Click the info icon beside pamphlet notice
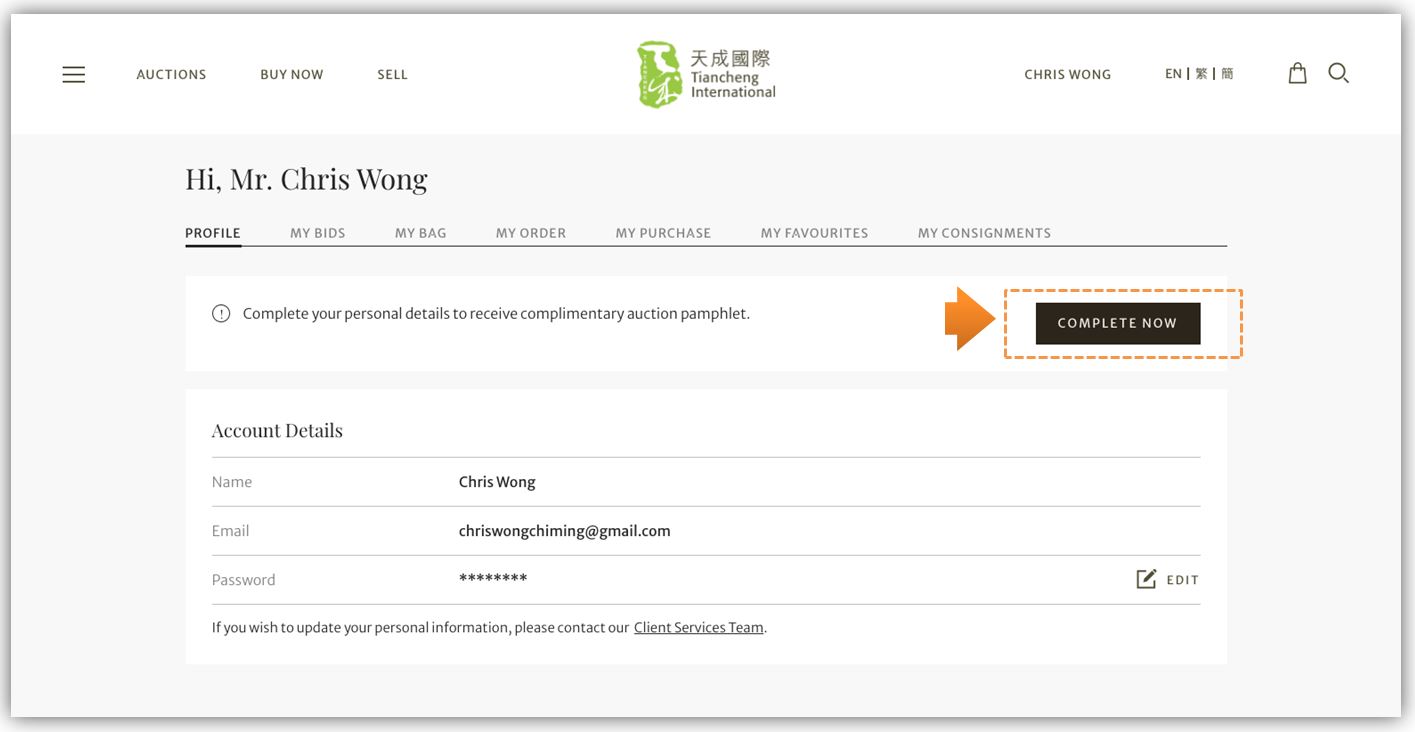Image resolution: width=1415 pixels, height=732 pixels. click(x=221, y=314)
